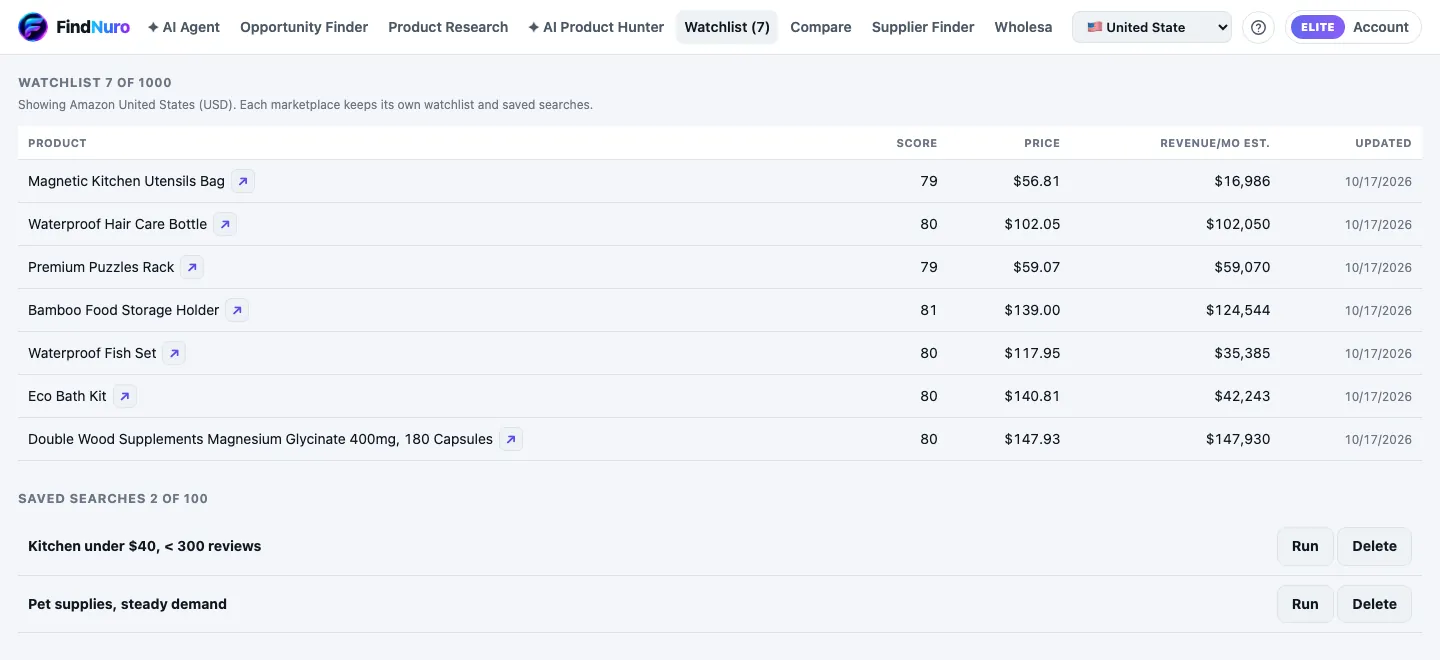
Task: Click the $16,986 revenue value
Action: coord(1242,181)
